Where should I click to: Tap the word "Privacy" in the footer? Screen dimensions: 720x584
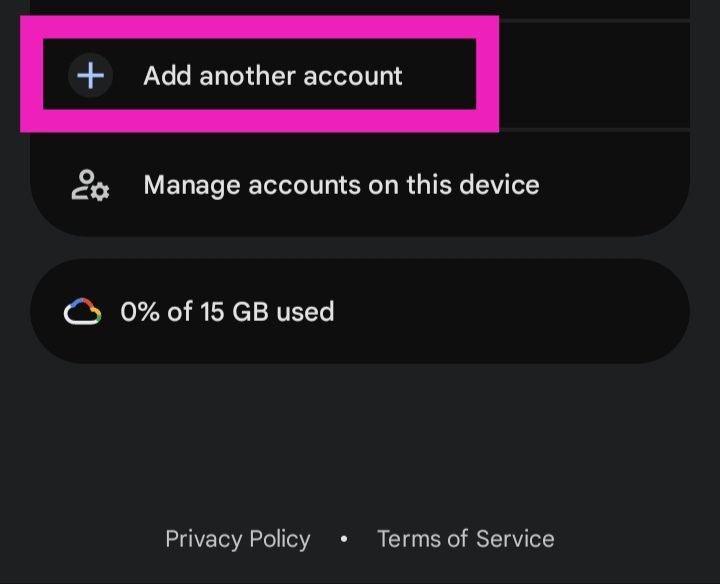tap(204, 539)
